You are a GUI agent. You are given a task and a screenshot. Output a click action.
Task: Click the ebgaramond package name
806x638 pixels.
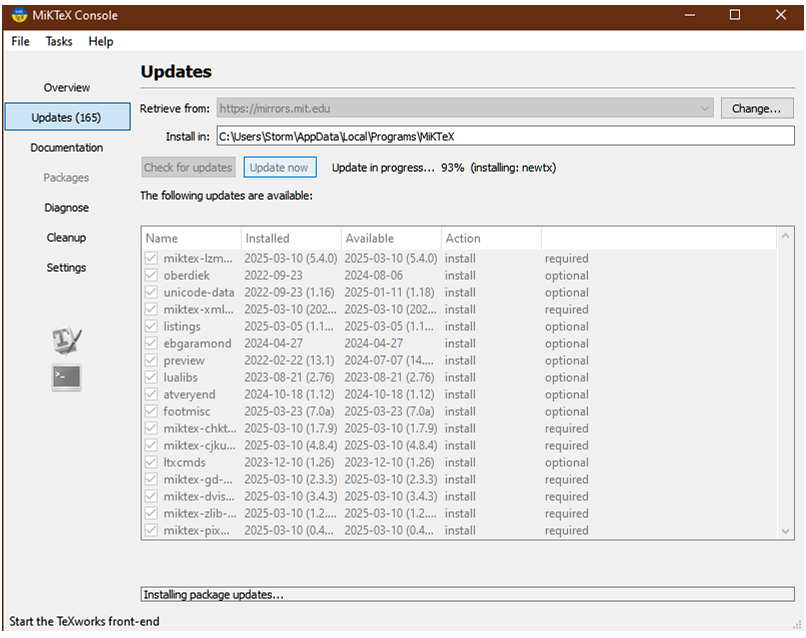click(x=197, y=343)
